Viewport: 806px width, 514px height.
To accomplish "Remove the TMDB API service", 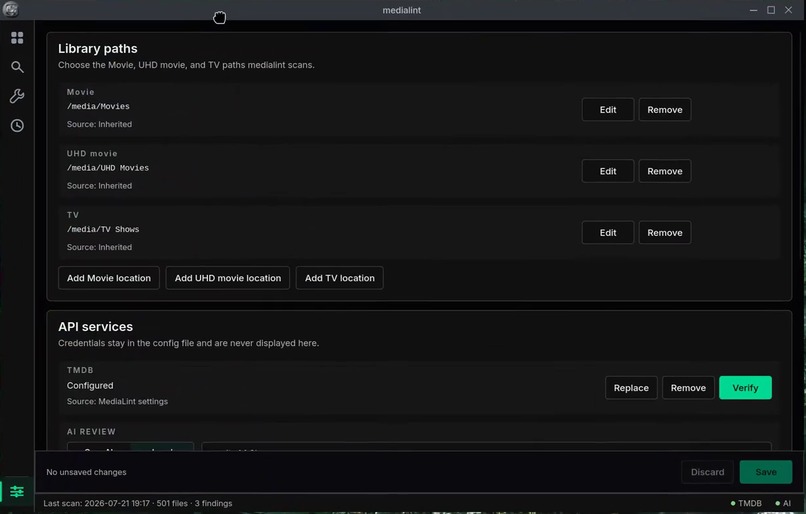I will (x=688, y=388).
